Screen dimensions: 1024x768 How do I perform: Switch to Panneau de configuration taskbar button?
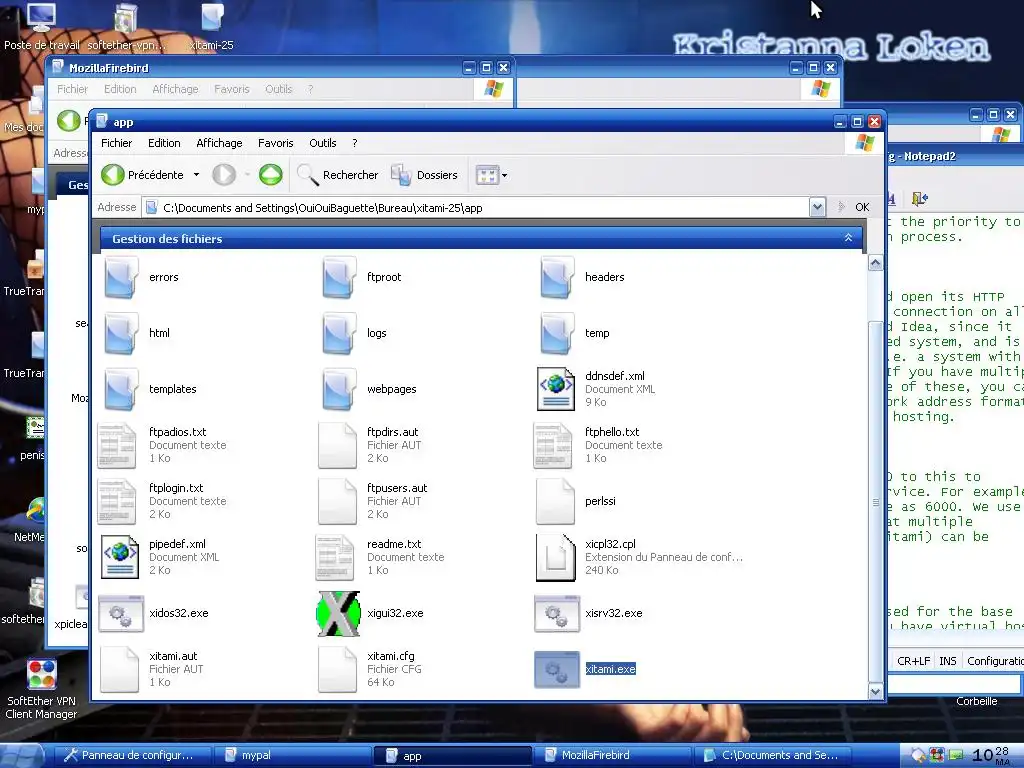click(133, 756)
